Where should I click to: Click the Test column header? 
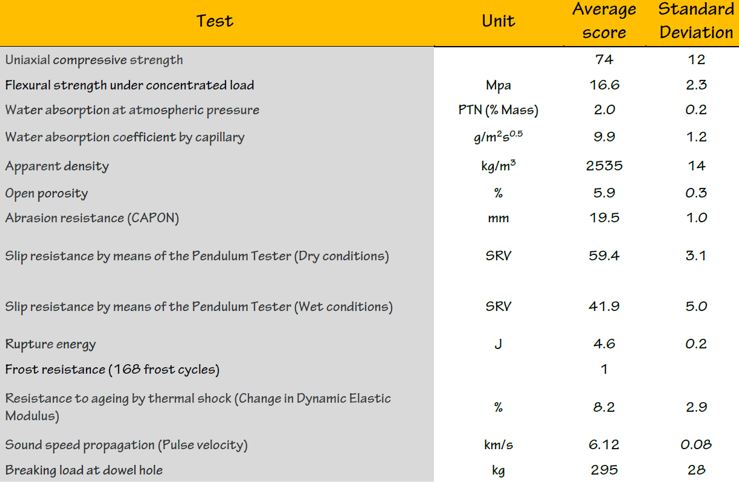point(214,21)
